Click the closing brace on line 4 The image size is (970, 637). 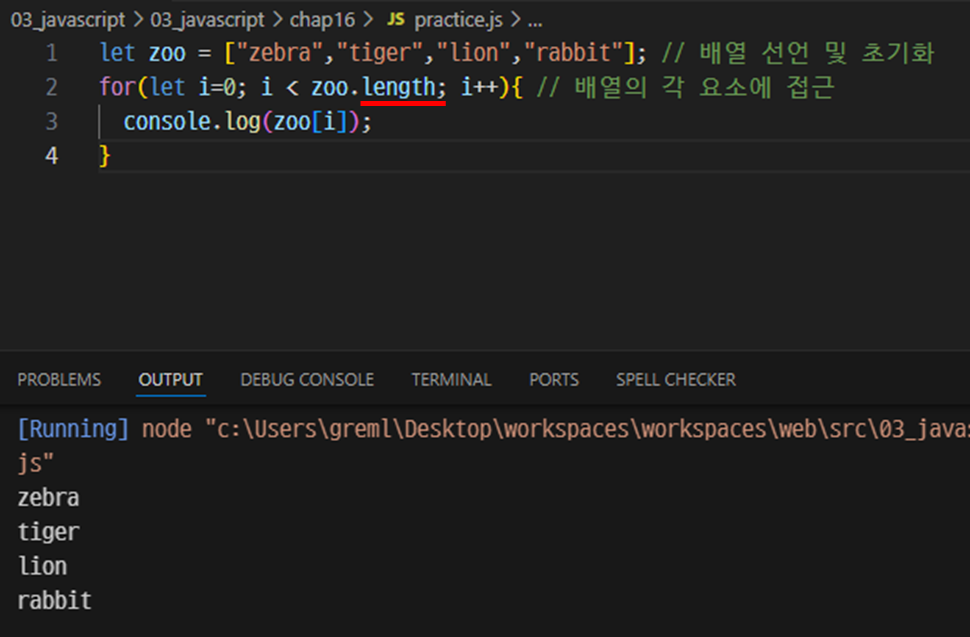105,156
